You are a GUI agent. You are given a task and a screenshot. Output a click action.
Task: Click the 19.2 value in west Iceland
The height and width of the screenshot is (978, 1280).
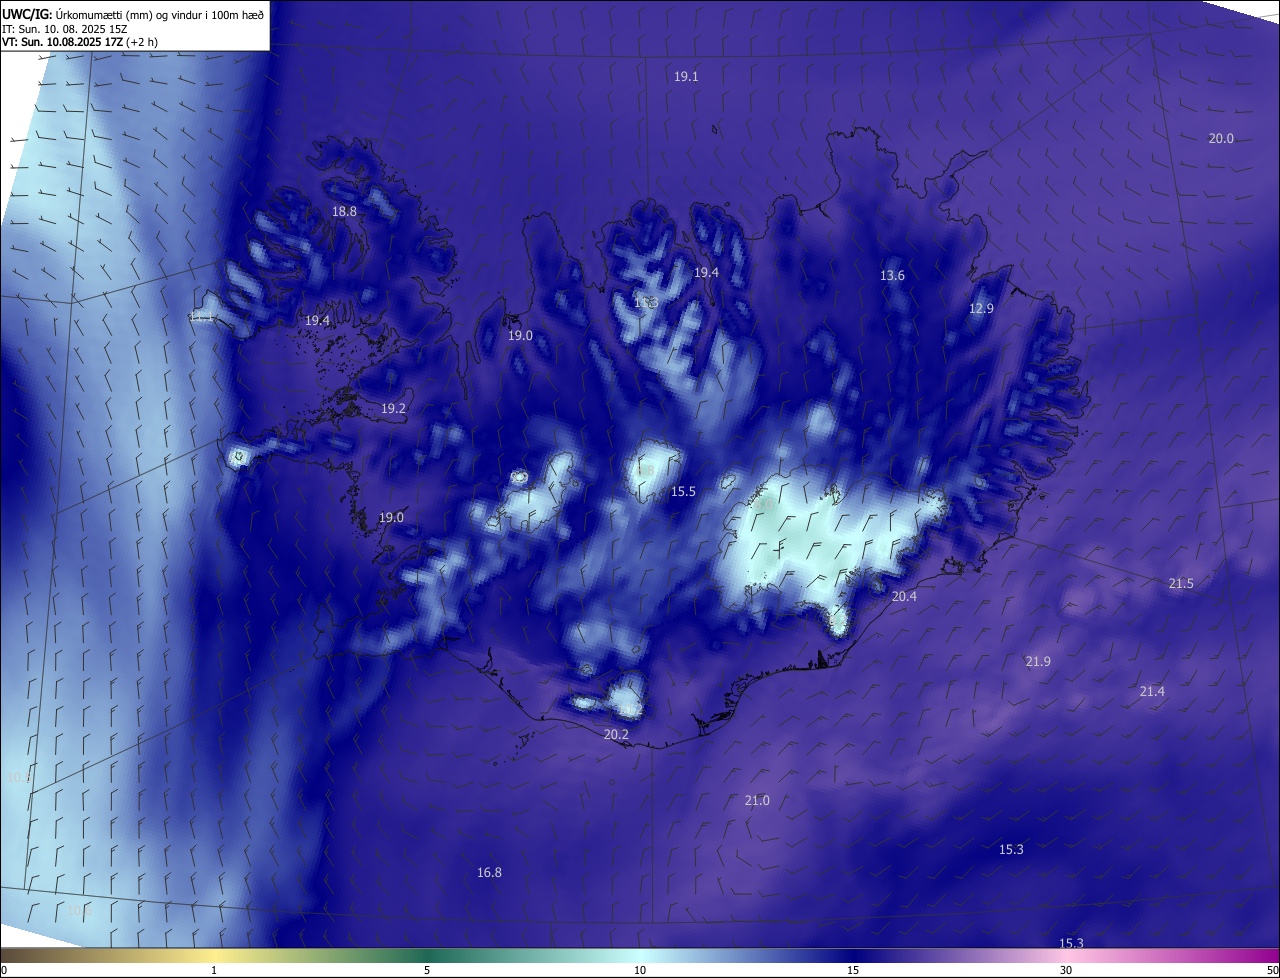click(393, 409)
